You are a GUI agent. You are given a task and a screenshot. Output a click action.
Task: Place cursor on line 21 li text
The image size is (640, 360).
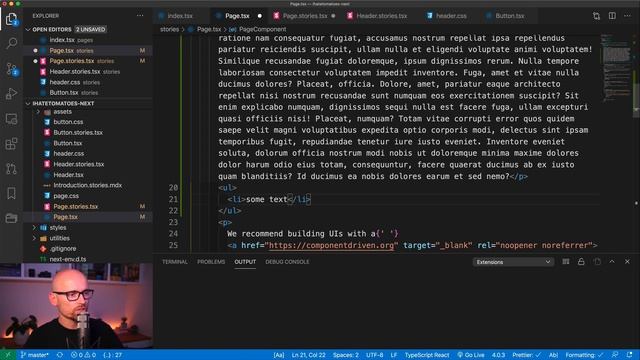tap(267, 199)
